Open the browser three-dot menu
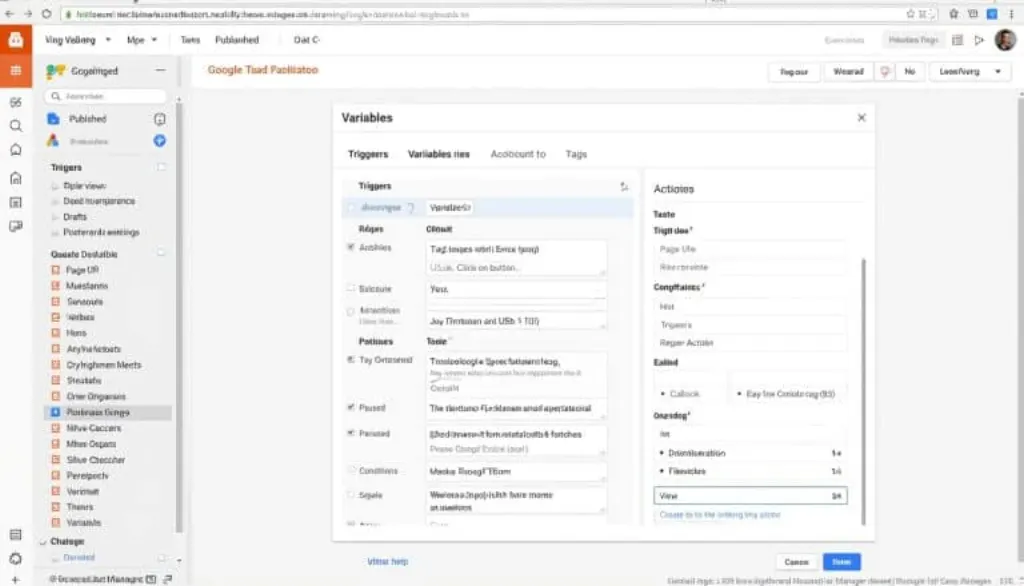 [x=1011, y=14]
